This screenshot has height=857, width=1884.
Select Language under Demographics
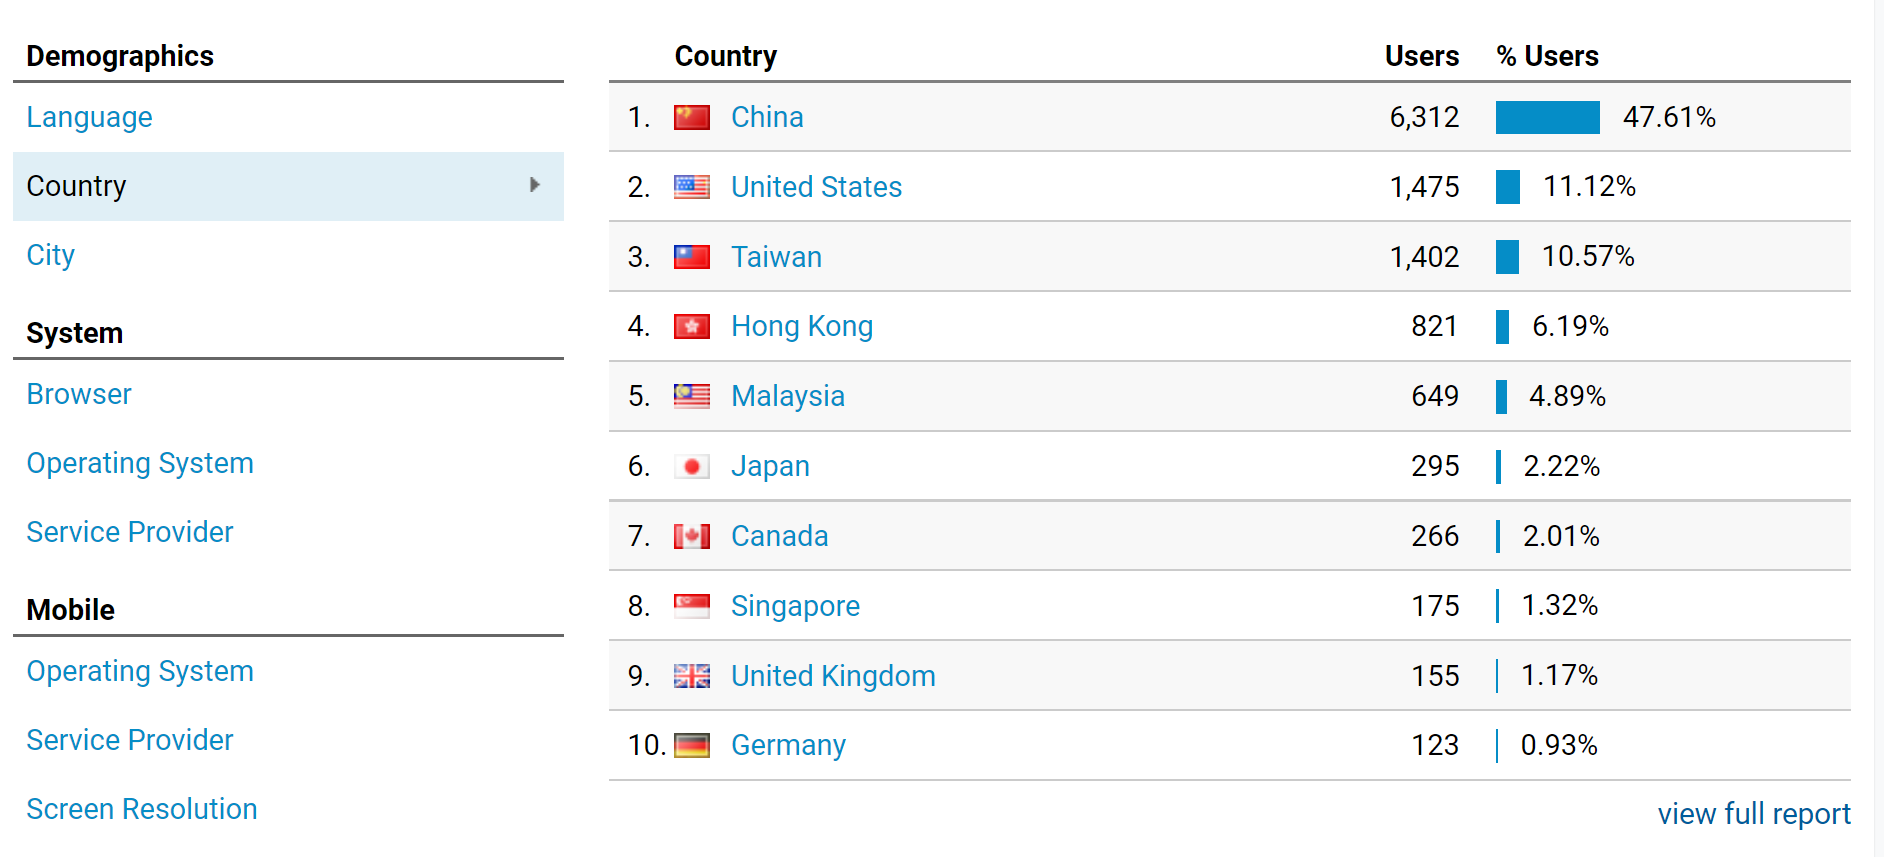click(89, 117)
